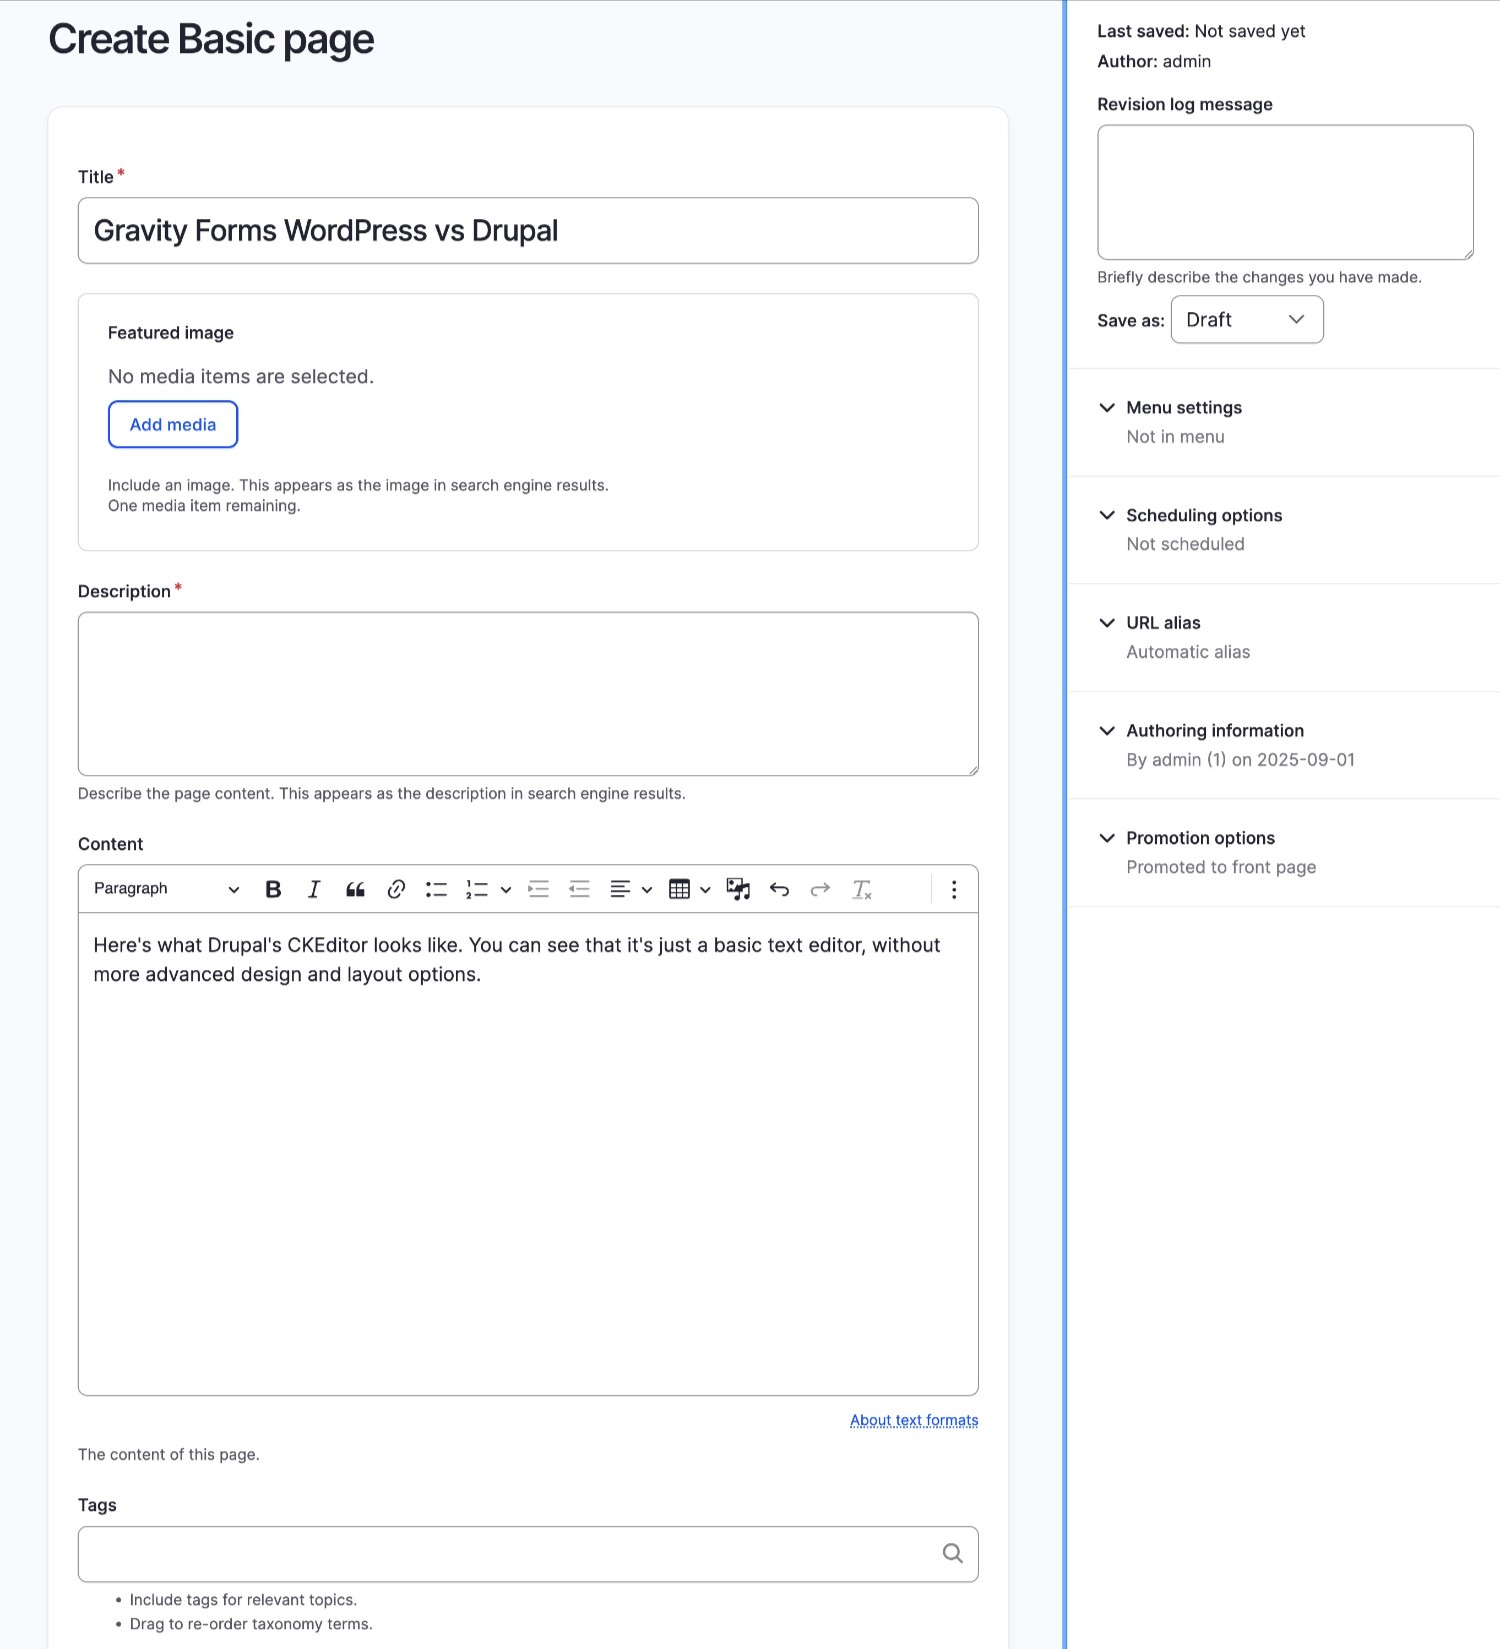Image resolution: width=1500 pixels, height=1649 pixels.
Task: Open the insert table dropdown
Action: click(689, 889)
